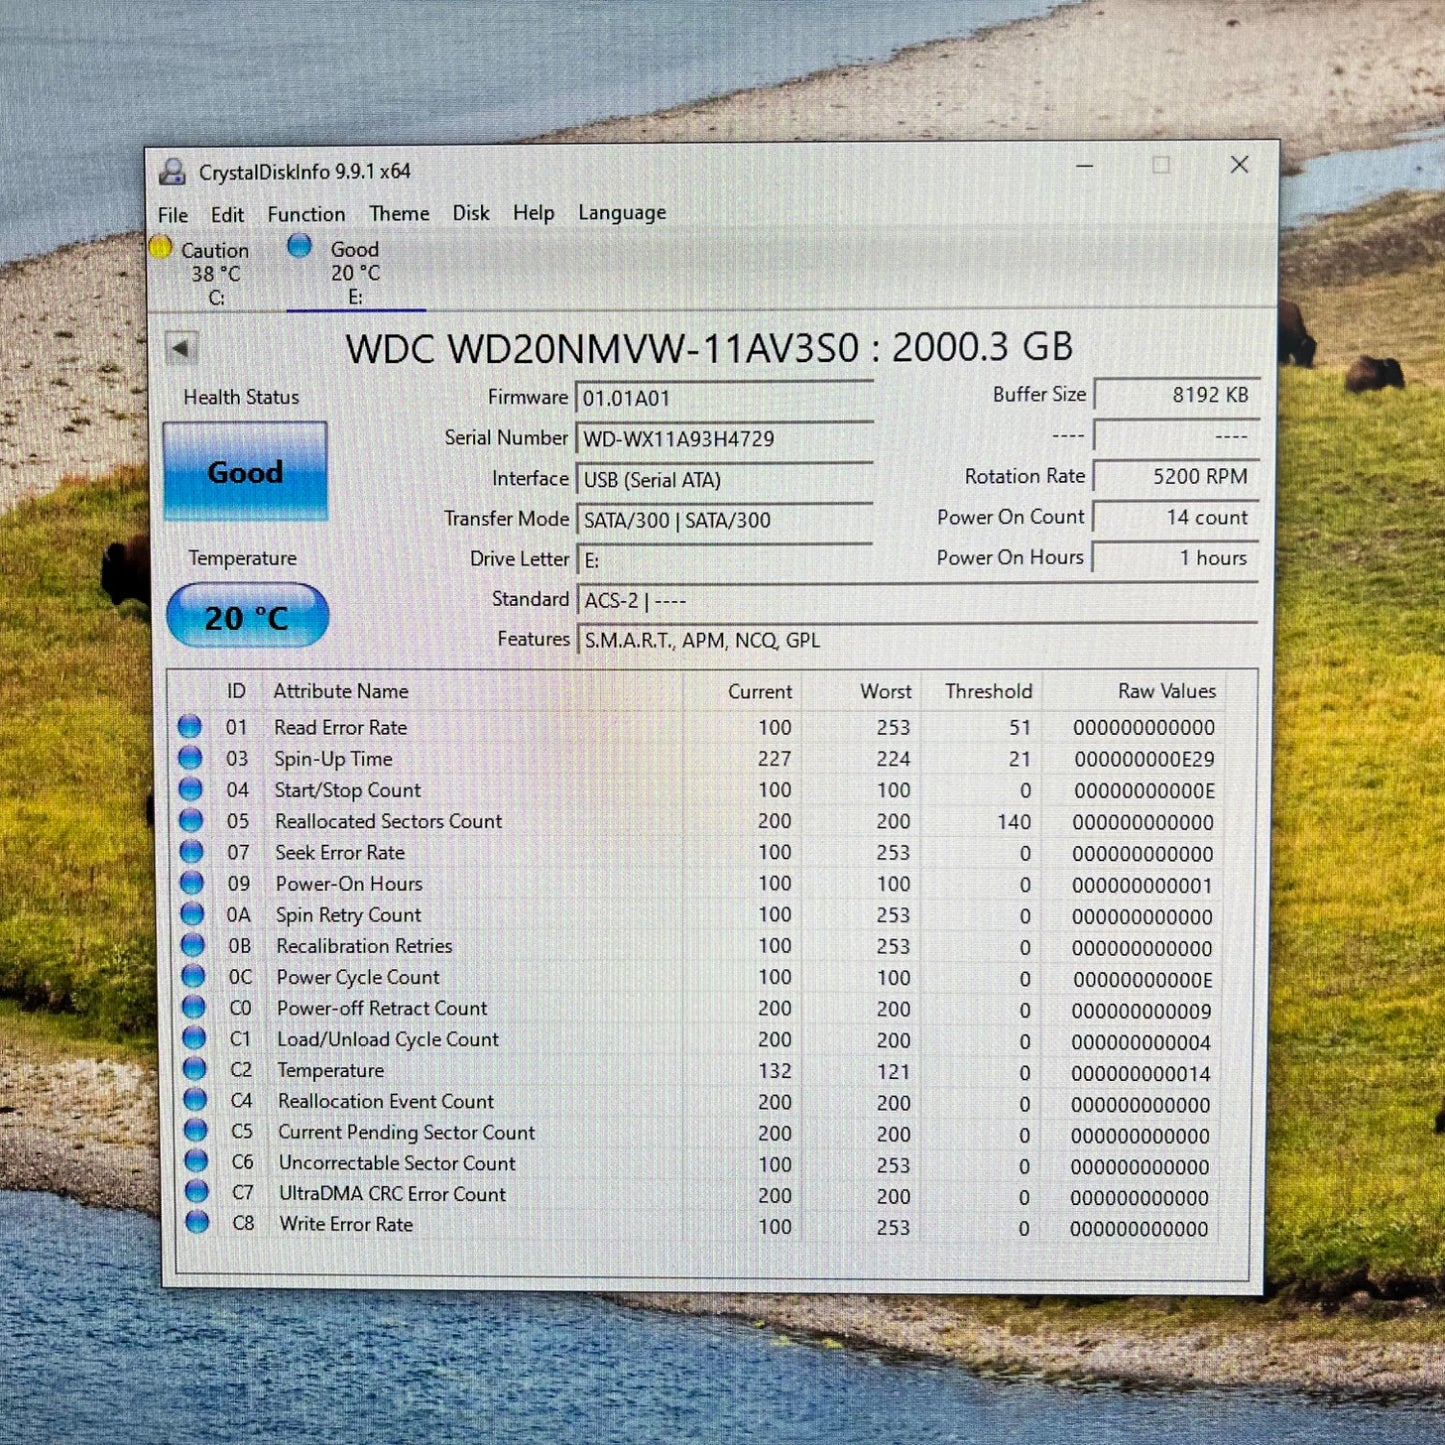Screen dimensions: 1445x1445
Task: Click the status orb for Write Error Rate
Action: (197, 1223)
